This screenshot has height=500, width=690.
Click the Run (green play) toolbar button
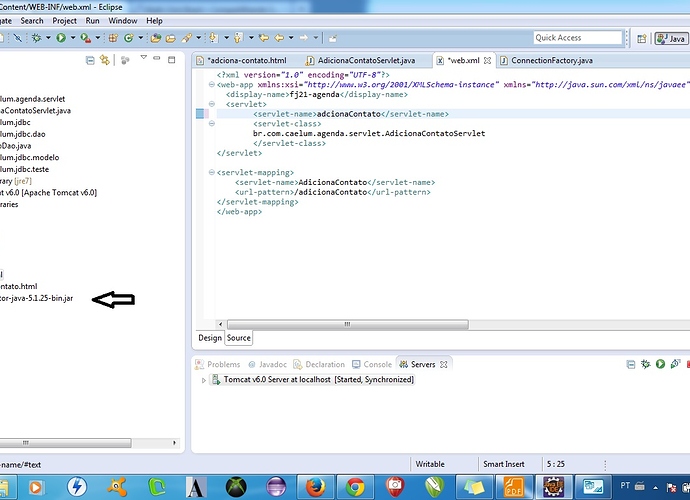click(x=60, y=38)
